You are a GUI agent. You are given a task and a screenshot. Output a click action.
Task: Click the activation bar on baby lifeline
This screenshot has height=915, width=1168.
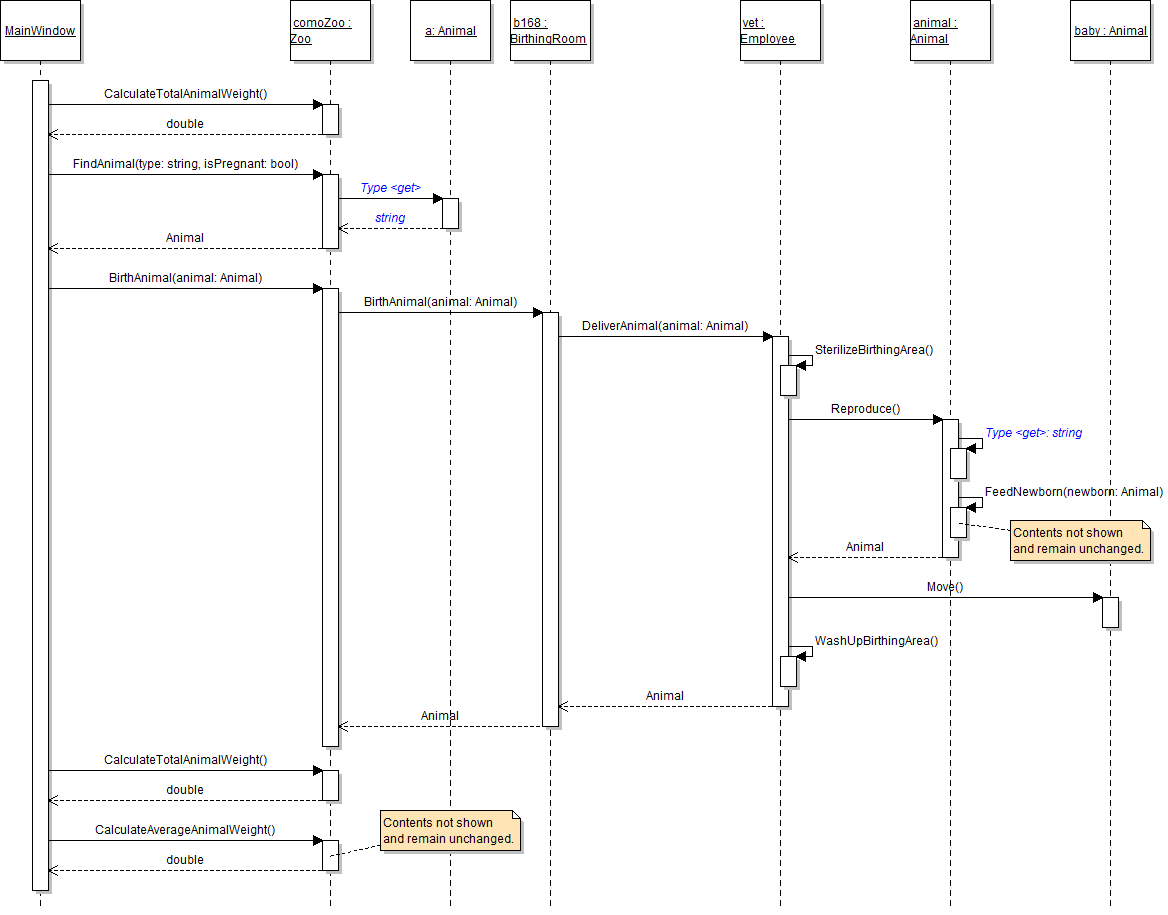pyautogui.click(x=1110, y=612)
